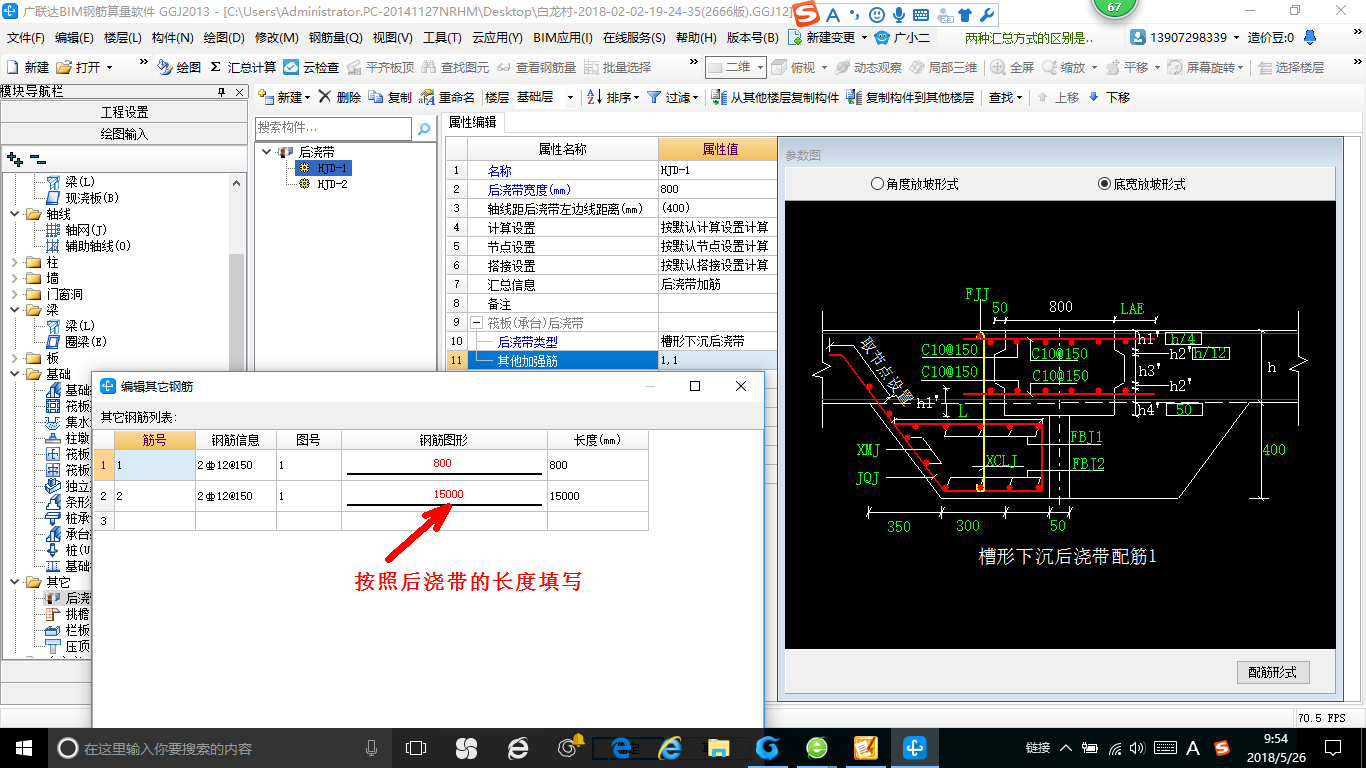Move component down with 下移
Screen dimensions: 1366x768
[x=1108, y=97]
